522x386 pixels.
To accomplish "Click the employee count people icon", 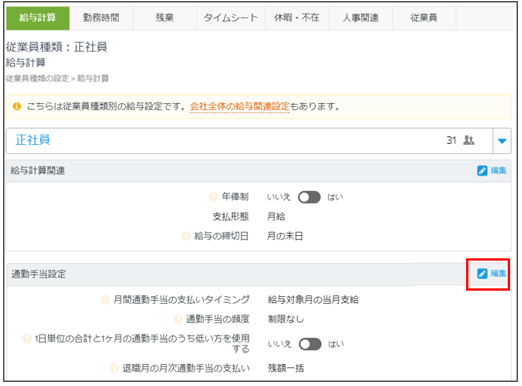I will point(468,140).
